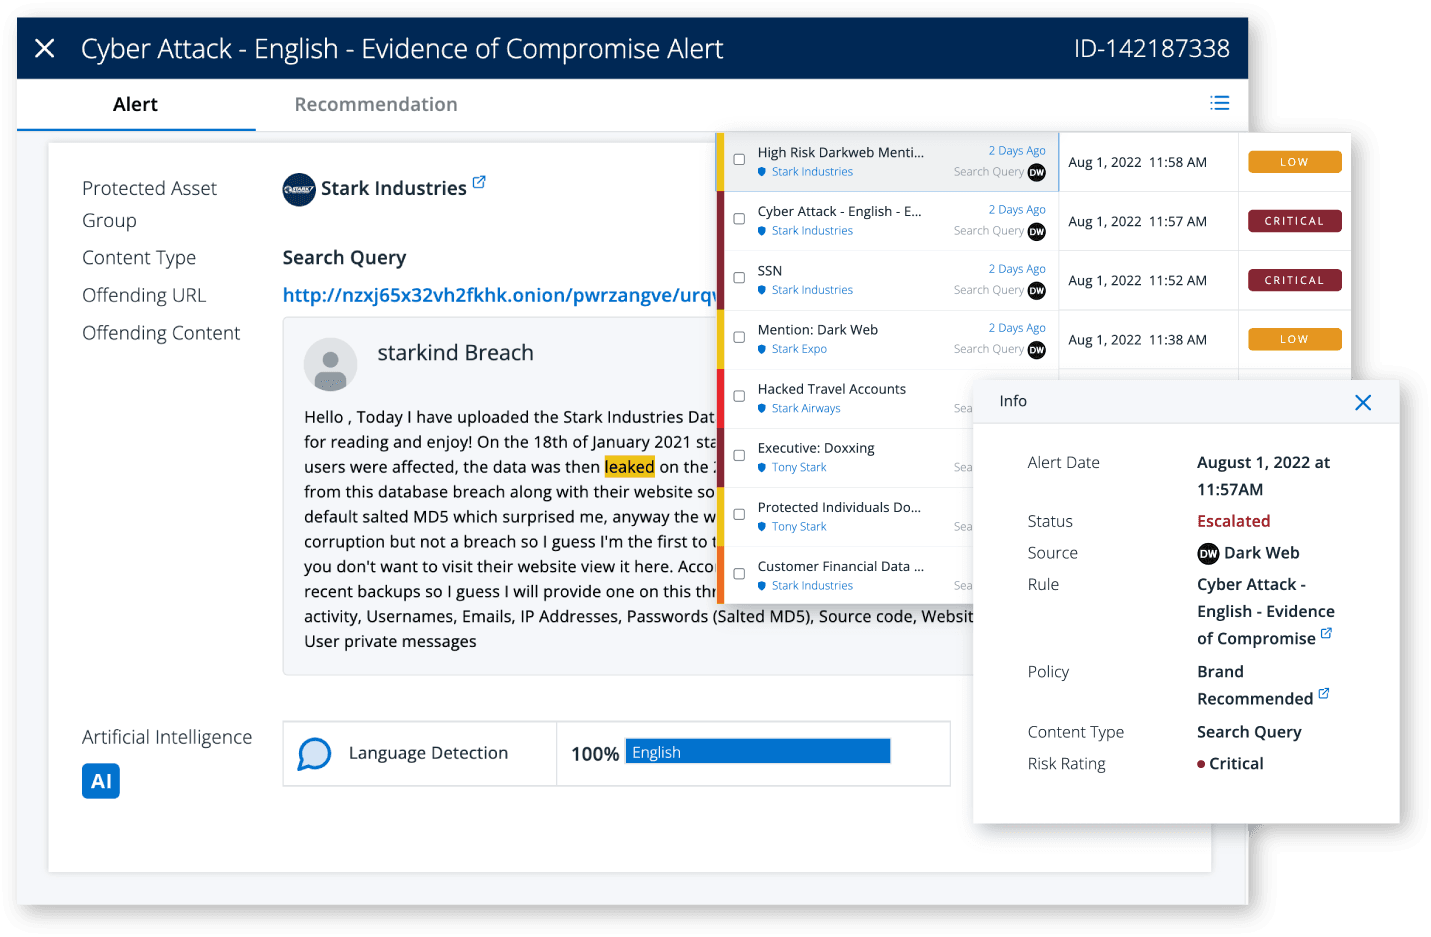Click the English language detection progress bar
The width and height of the screenshot is (1431, 937).
tap(758, 751)
